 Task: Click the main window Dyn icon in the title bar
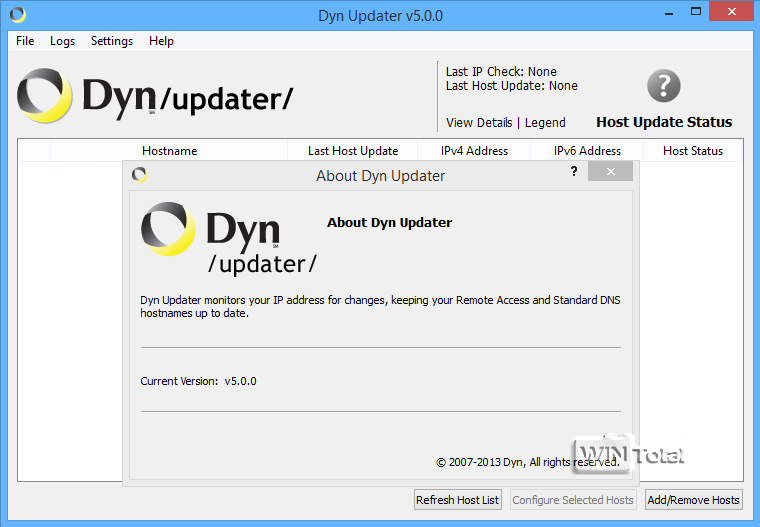[18, 15]
